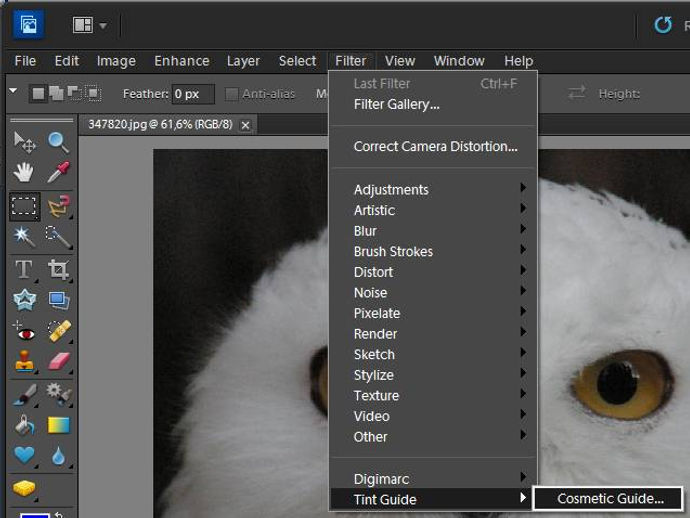Screen dimensions: 690x518
Task: Select the Cookie Cutter star tool
Action: point(24,300)
